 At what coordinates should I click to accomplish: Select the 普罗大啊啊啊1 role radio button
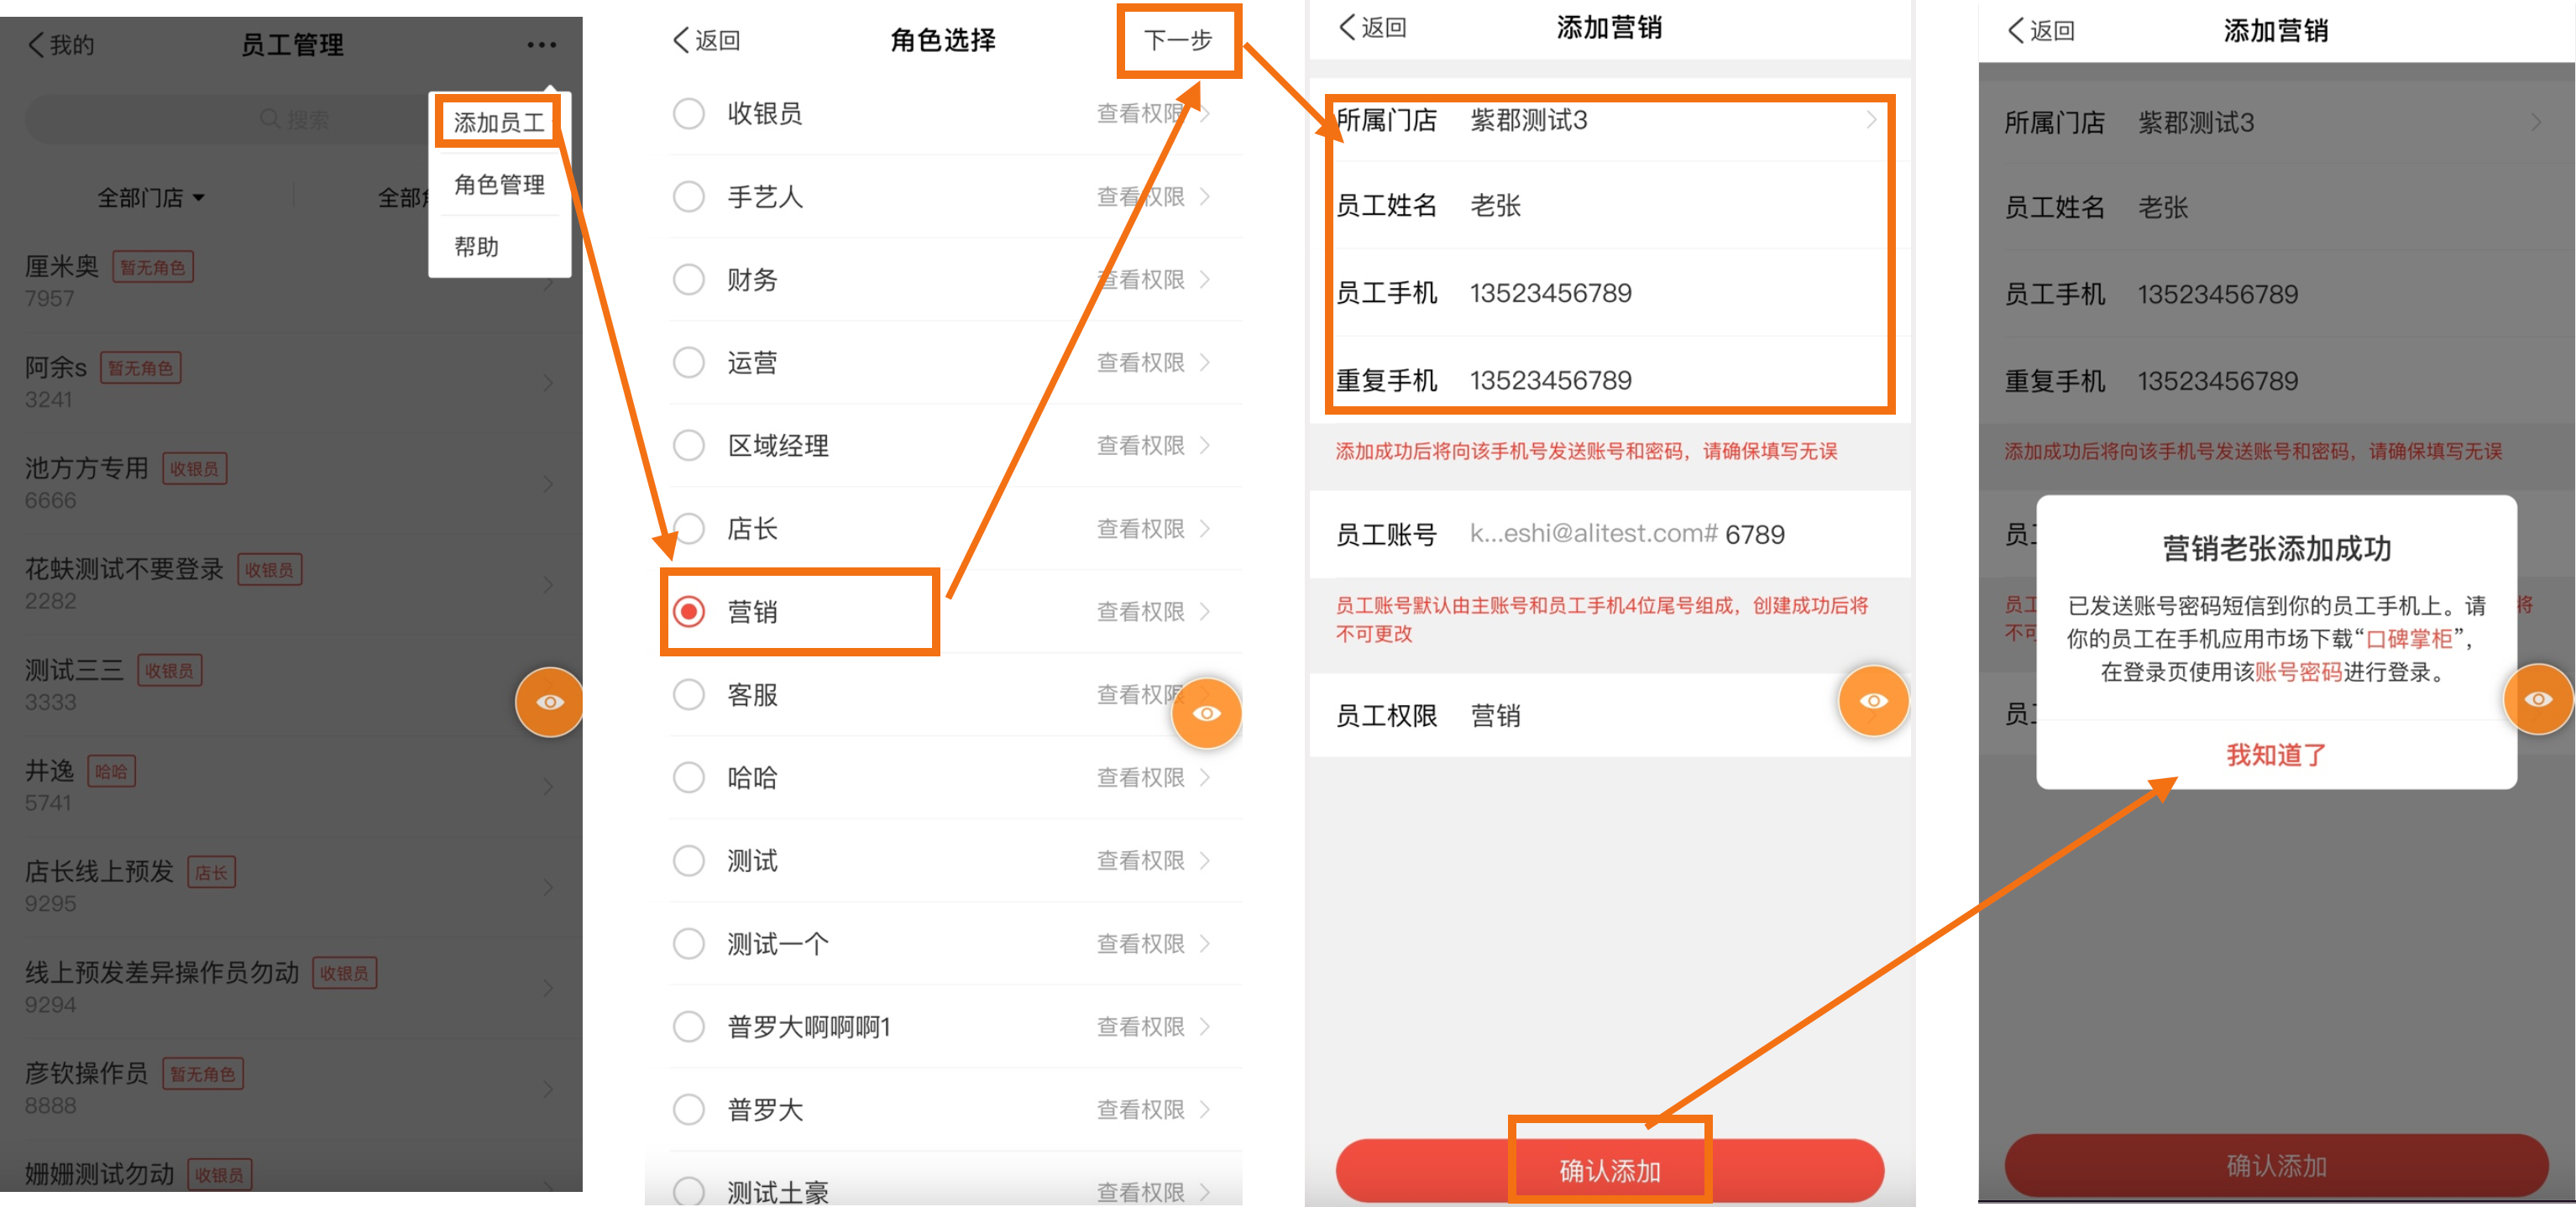click(x=688, y=1026)
